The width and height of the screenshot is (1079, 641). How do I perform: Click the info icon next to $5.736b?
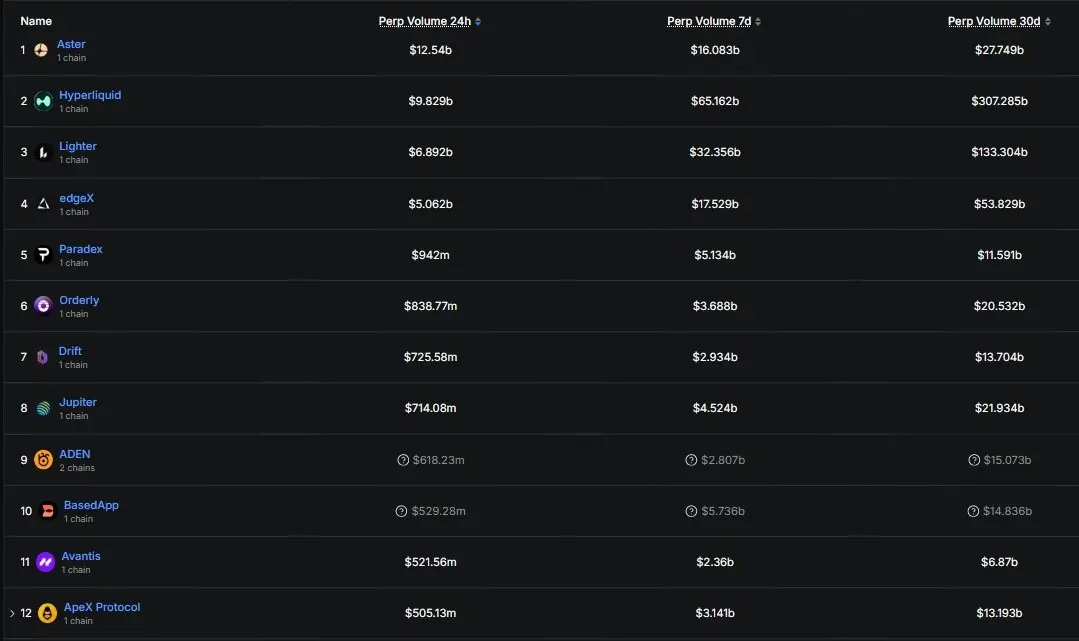click(x=692, y=511)
